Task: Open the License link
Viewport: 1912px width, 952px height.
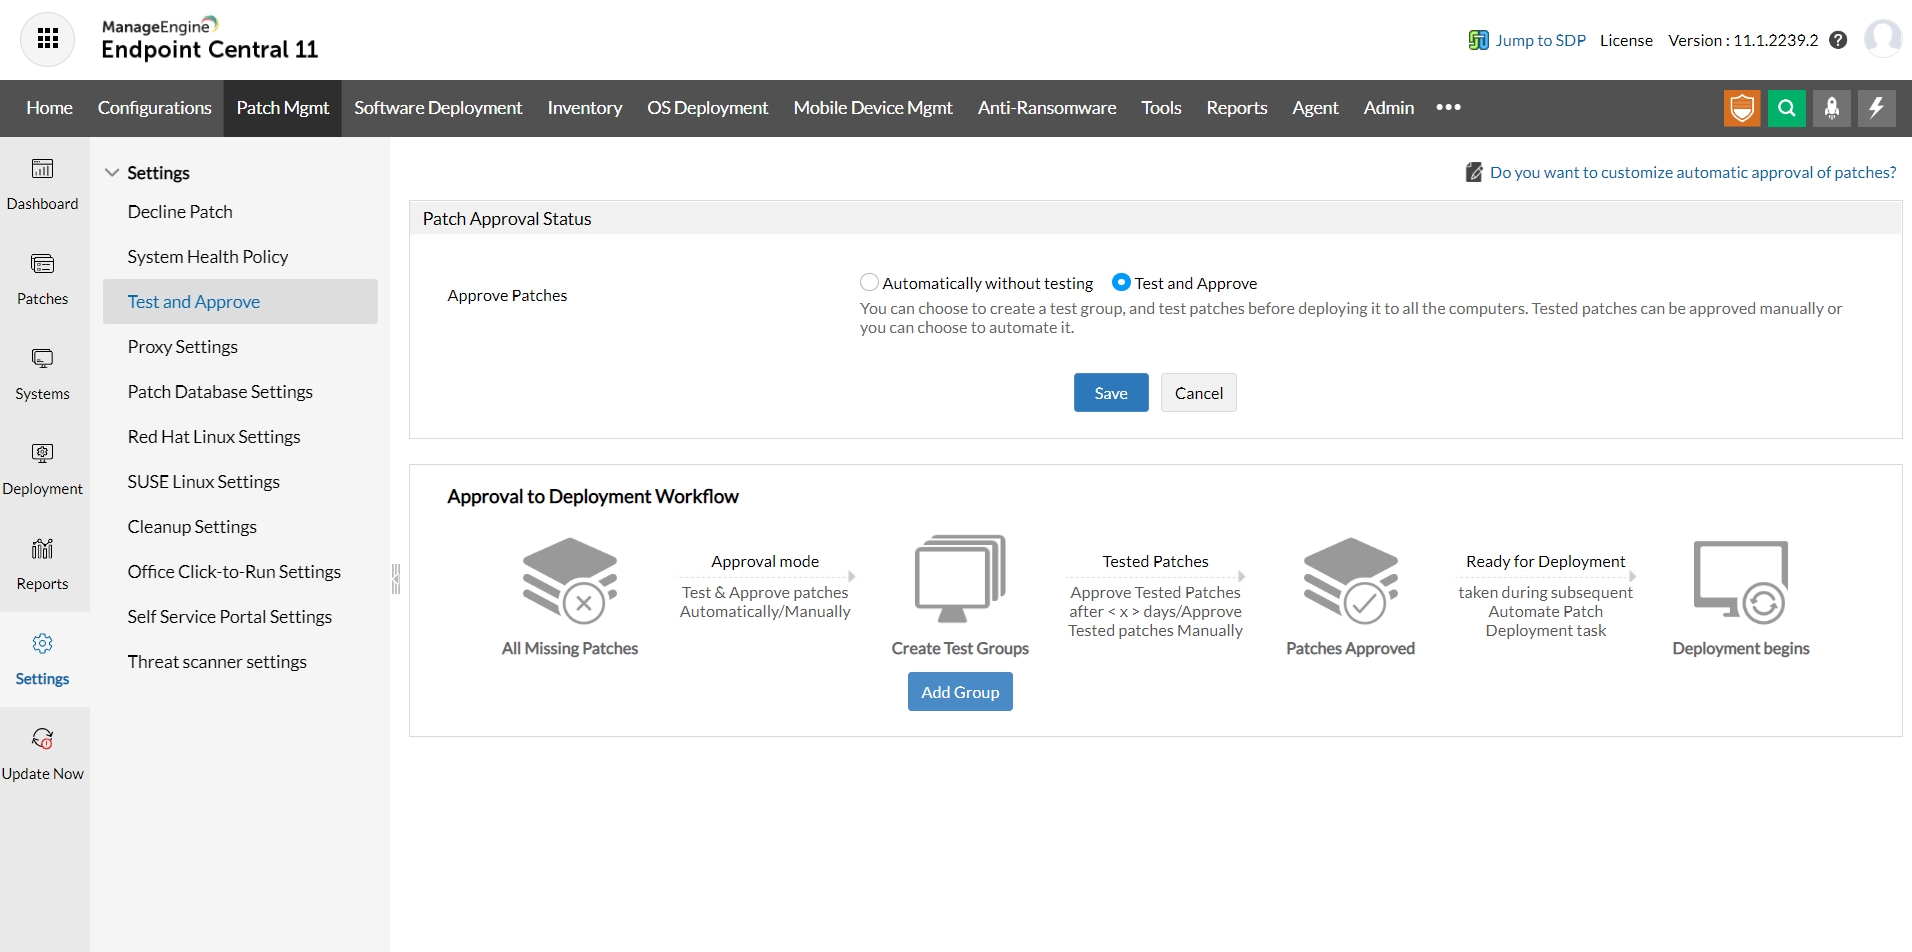Action: 1626,40
